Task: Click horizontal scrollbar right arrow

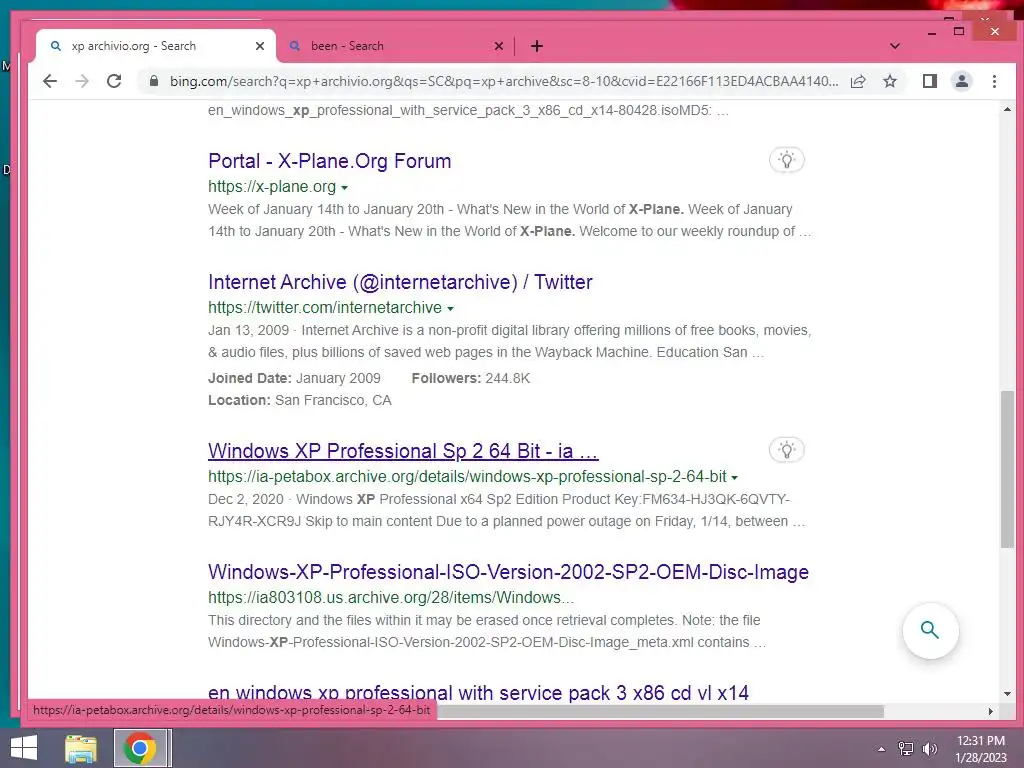Action: (991, 711)
